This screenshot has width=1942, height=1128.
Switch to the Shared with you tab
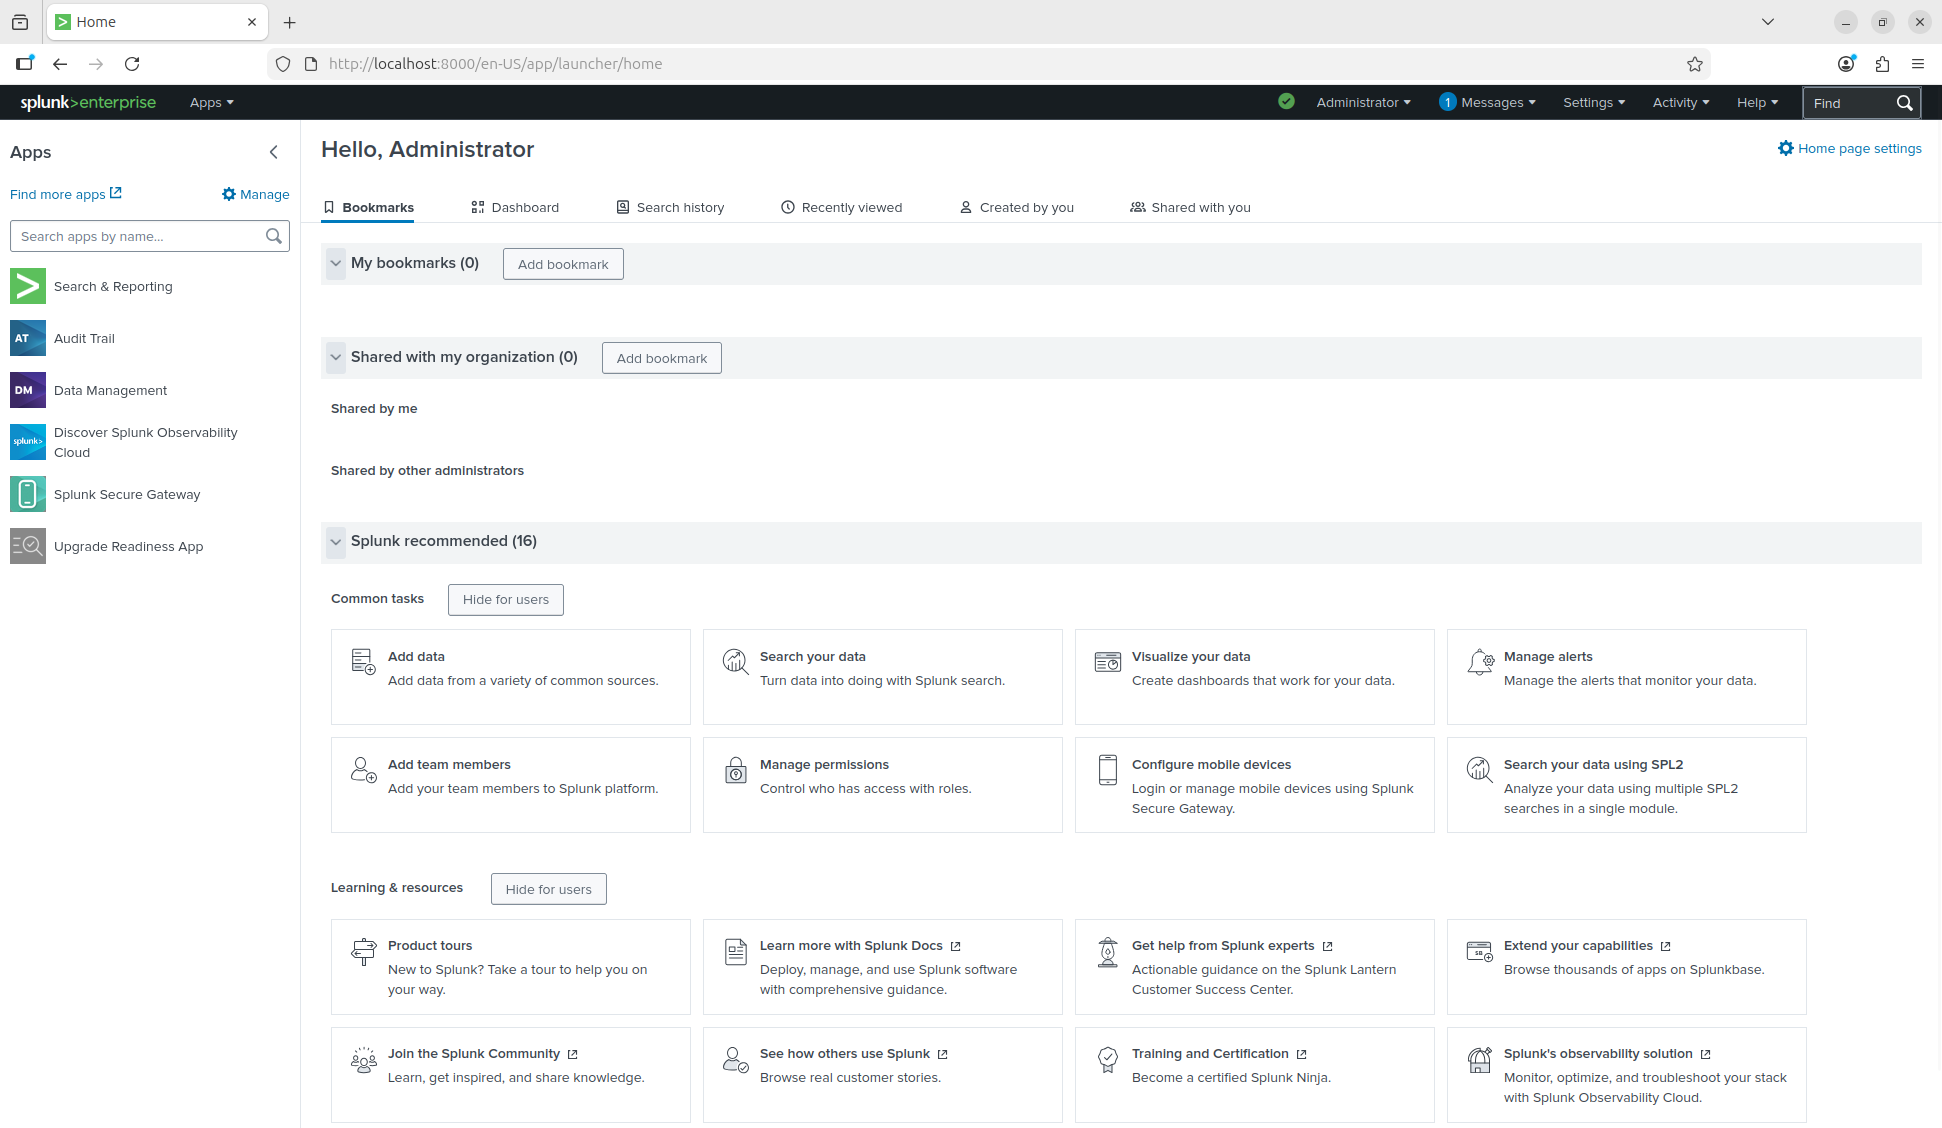coord(1190,207)
